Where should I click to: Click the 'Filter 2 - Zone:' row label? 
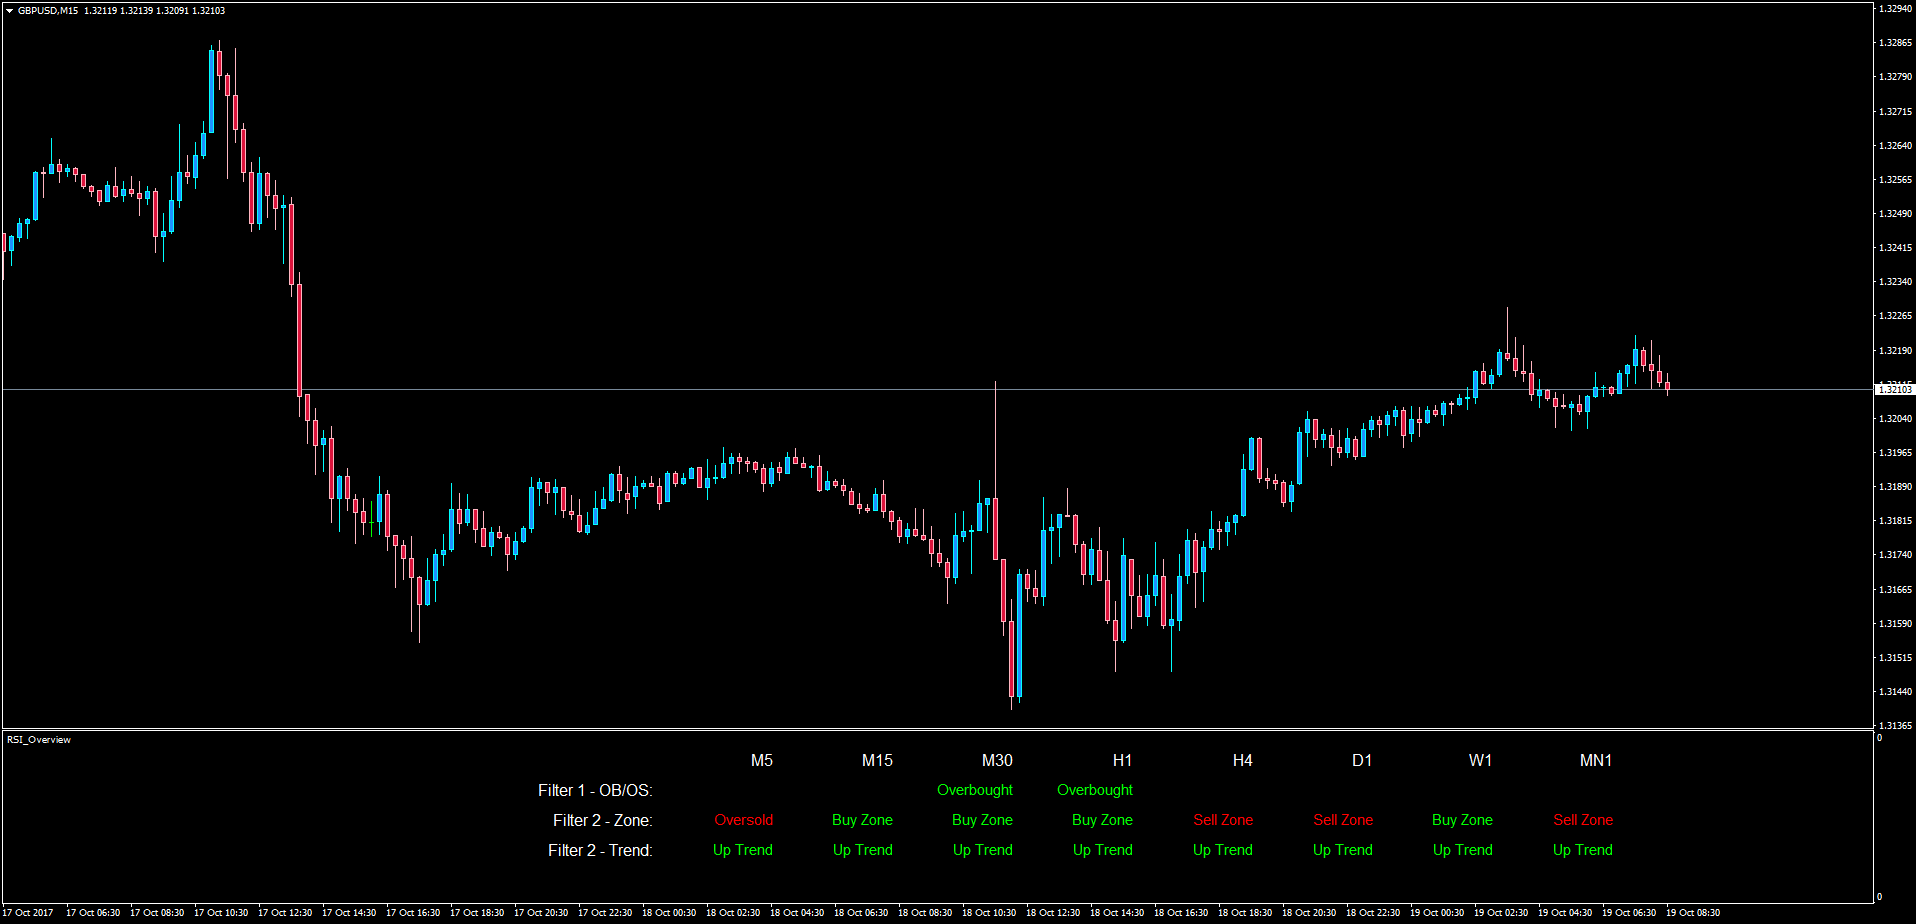click(603, 821)
